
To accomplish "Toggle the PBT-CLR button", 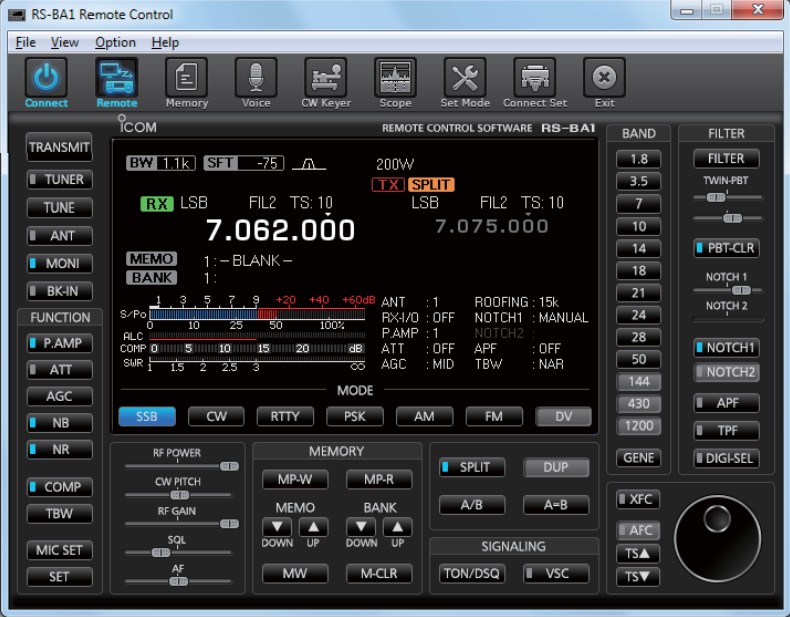I will [x=726, y=248].
